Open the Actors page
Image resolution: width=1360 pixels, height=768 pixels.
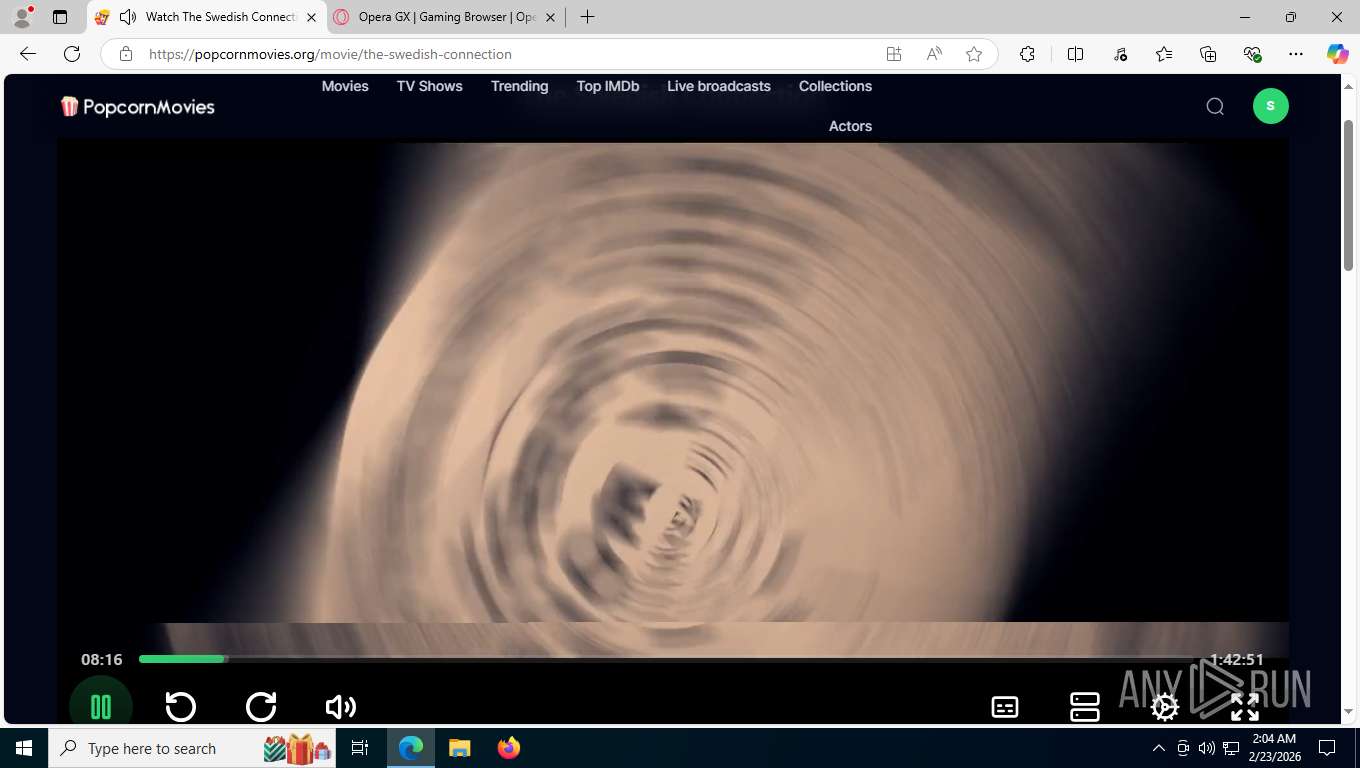tap(850, 126)
